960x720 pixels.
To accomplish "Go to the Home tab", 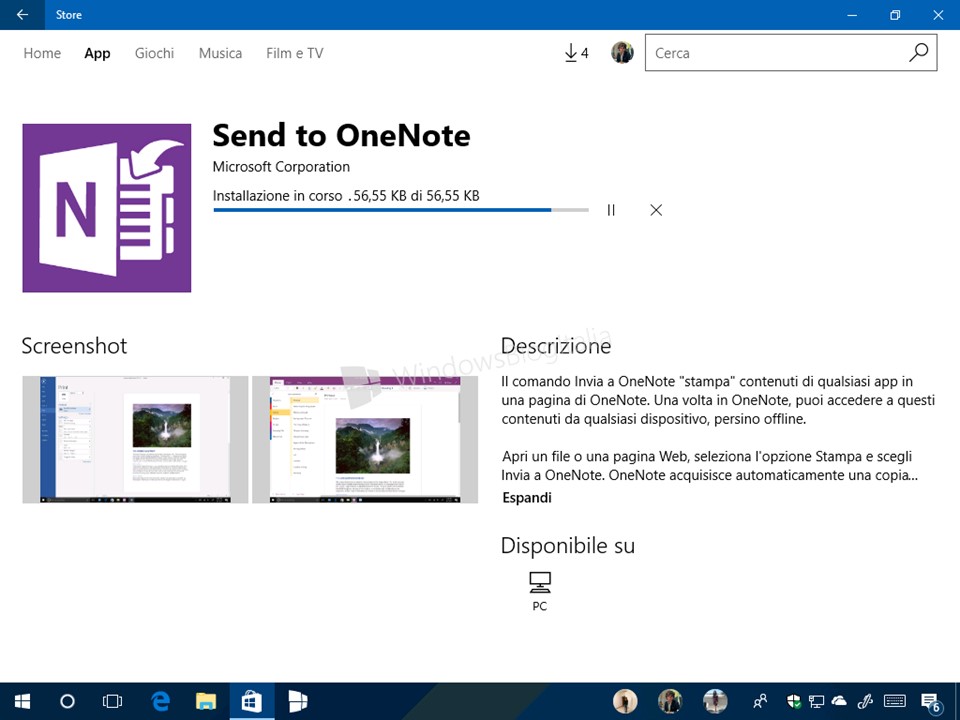I will click(42, 53).
